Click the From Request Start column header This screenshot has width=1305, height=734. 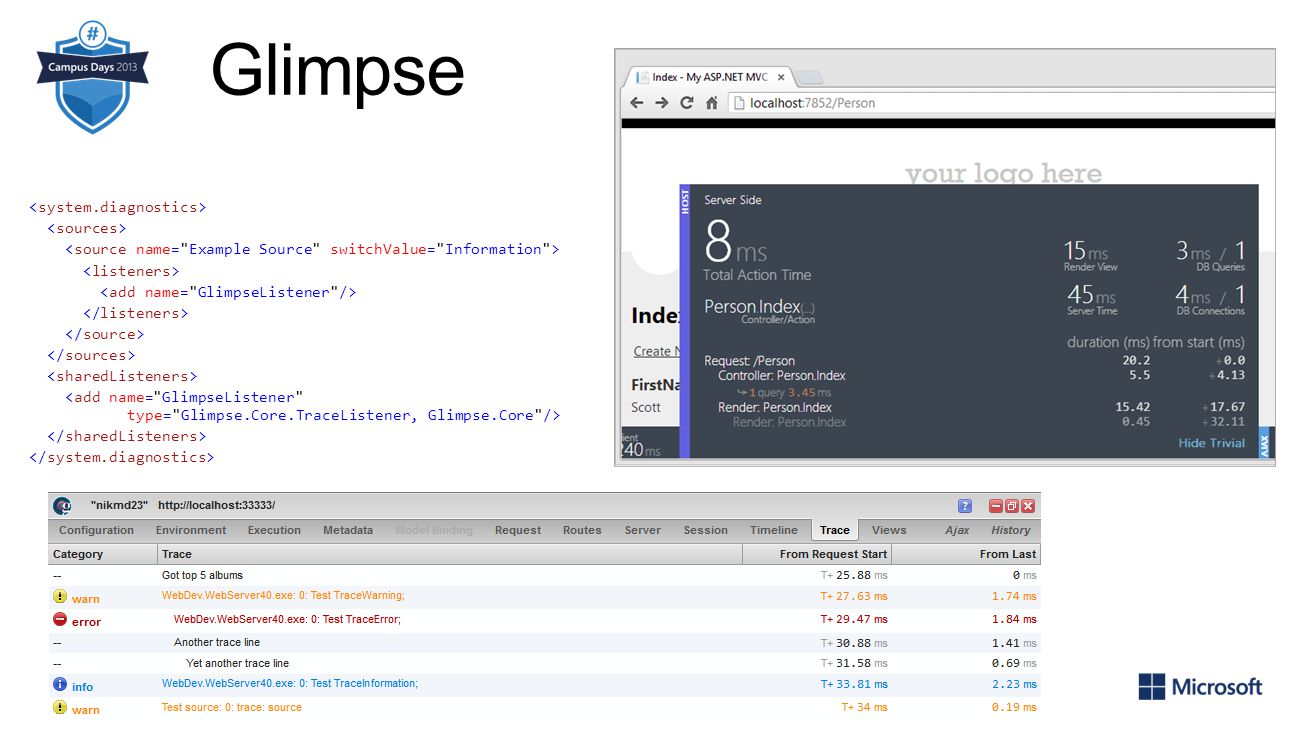tap(817, 554)
